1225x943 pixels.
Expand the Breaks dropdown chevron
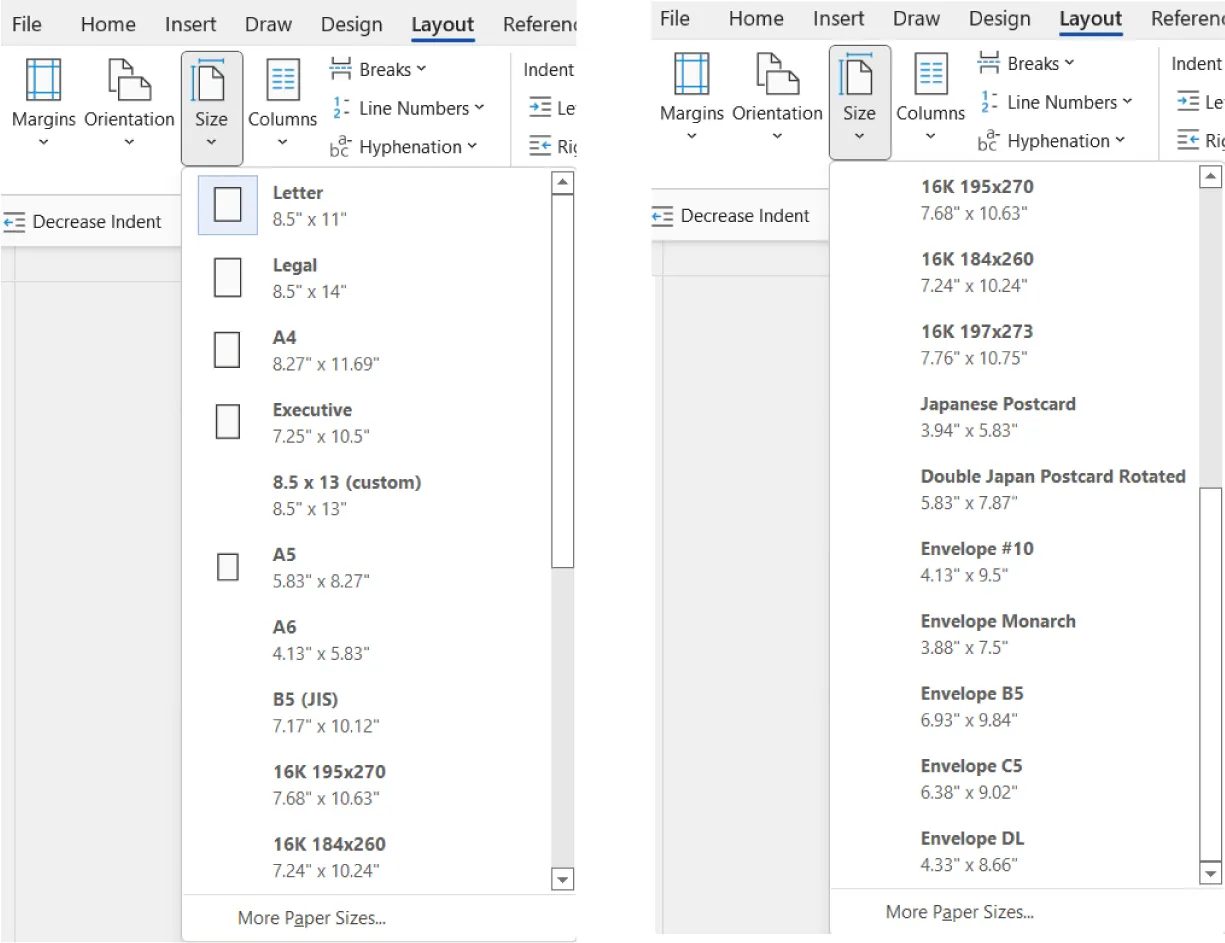click(x=422, y=68)
